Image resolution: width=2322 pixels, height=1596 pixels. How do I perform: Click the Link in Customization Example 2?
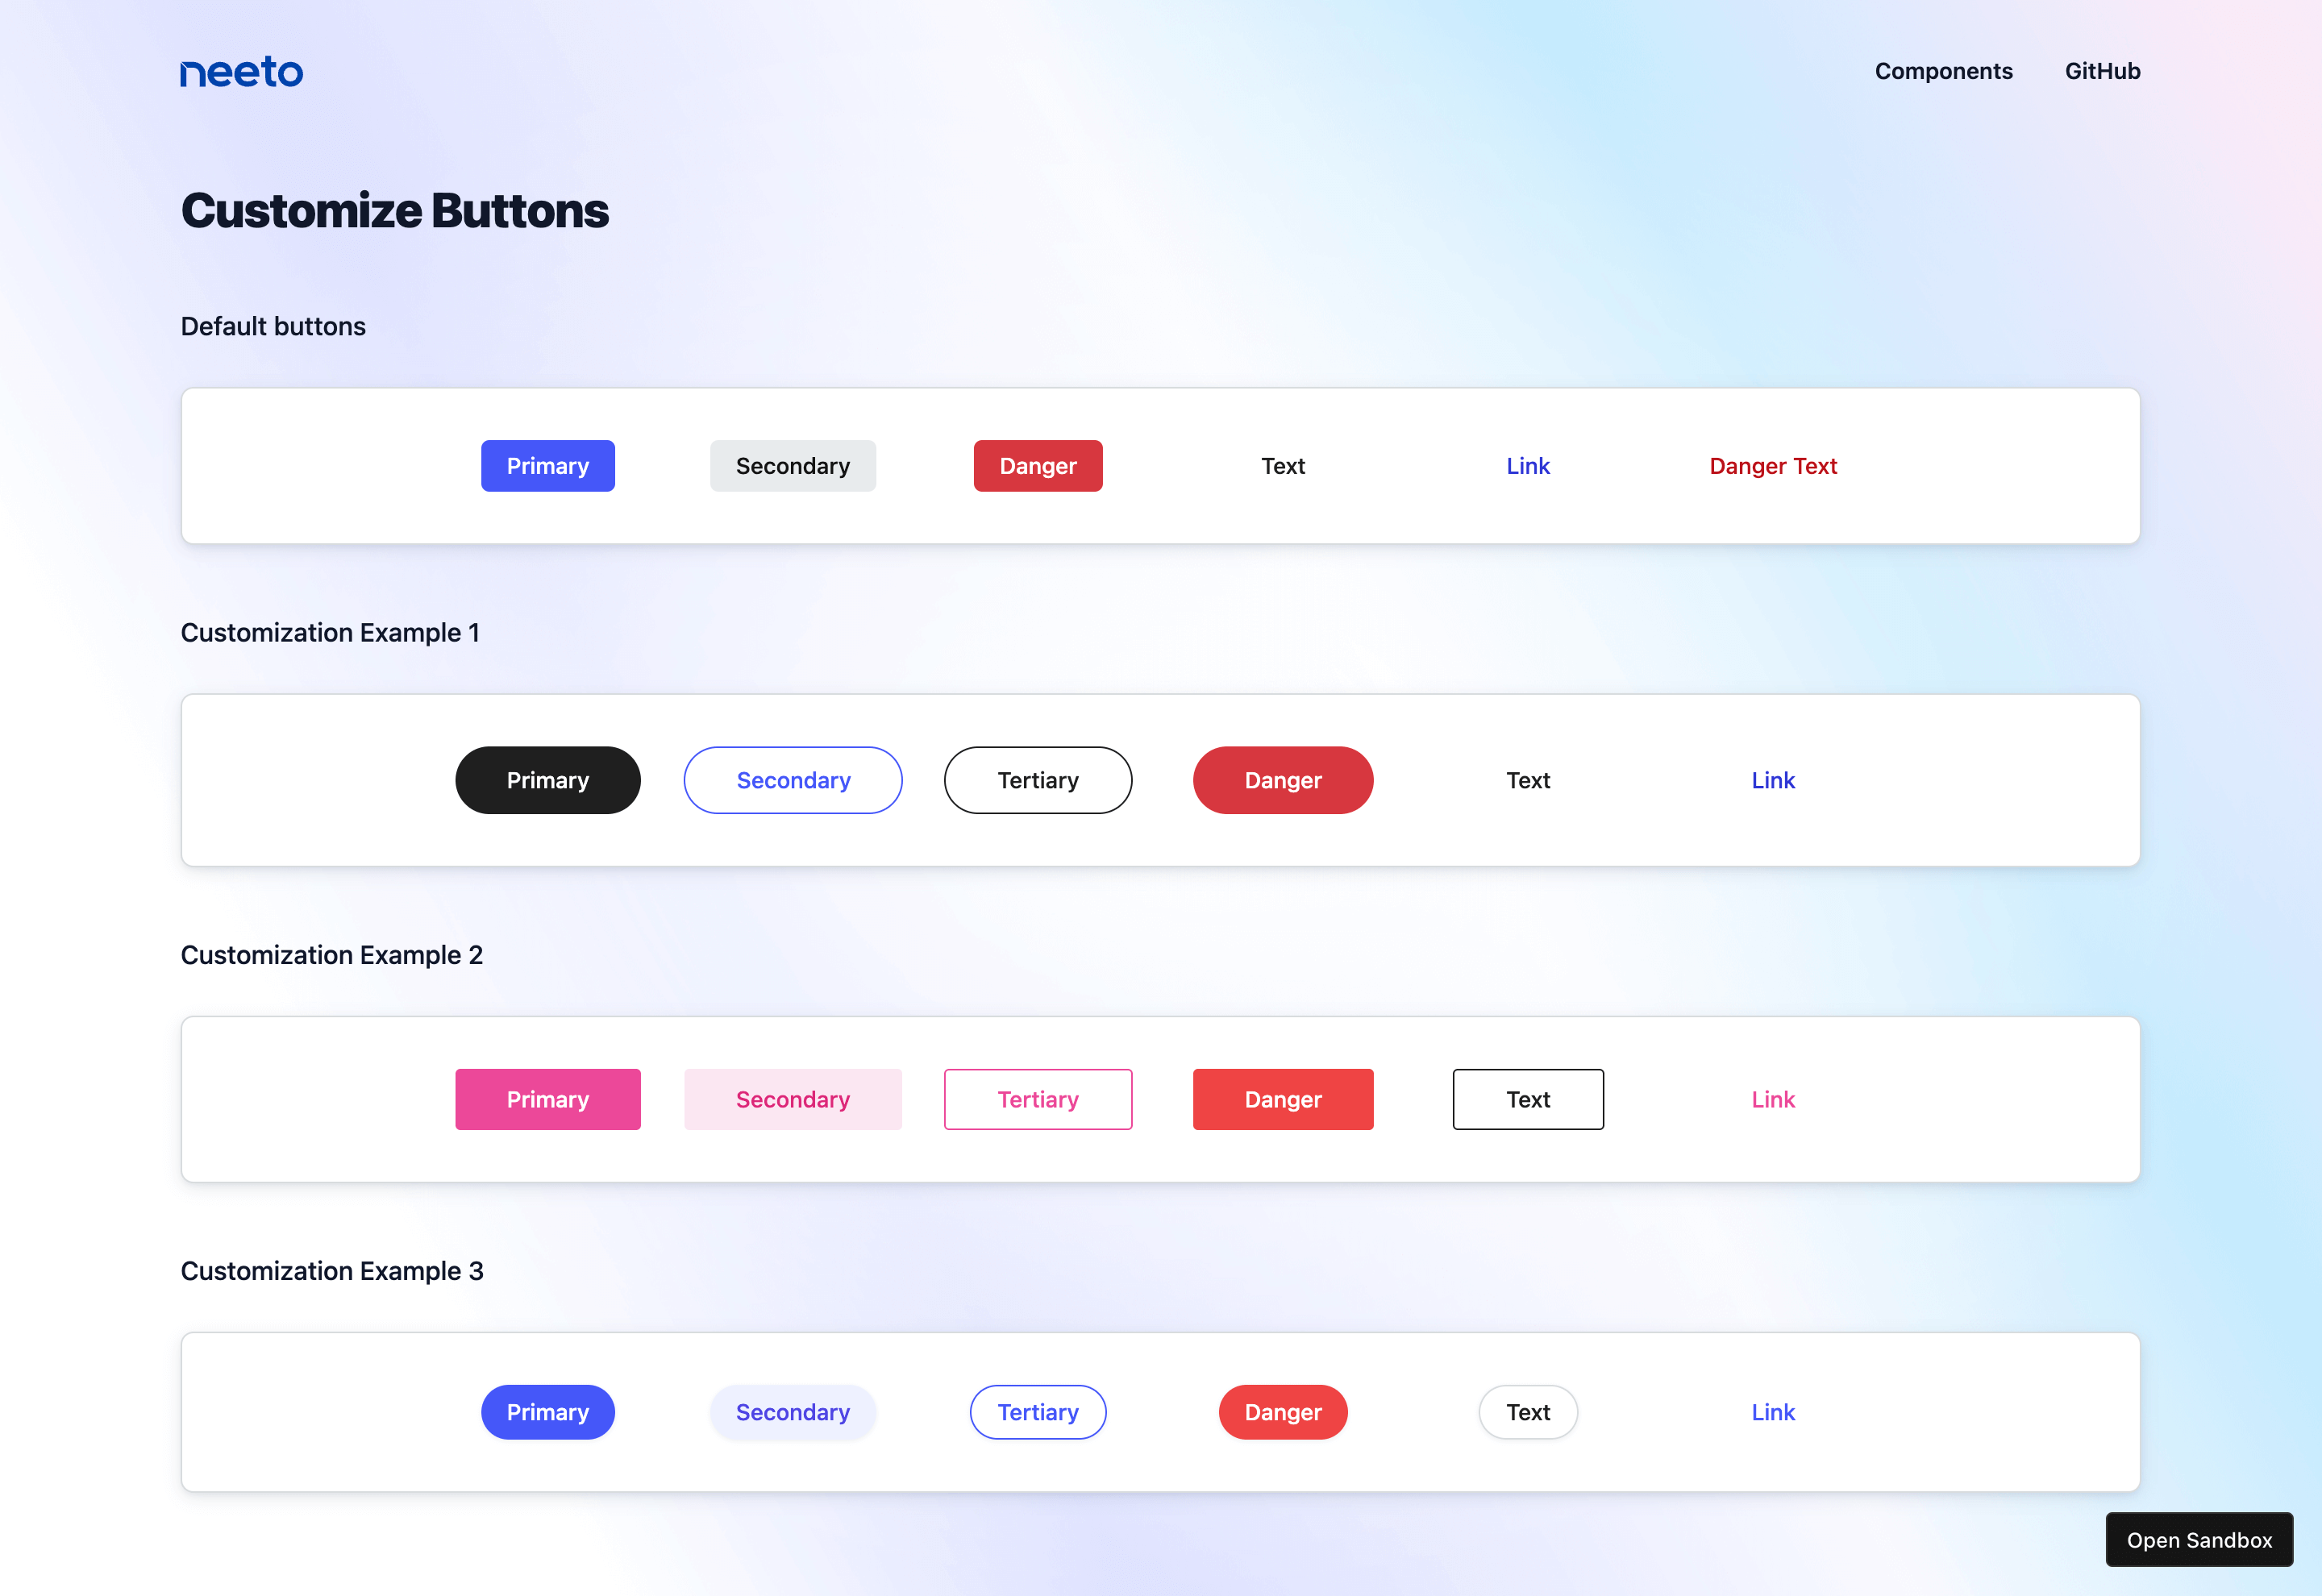tap(1773, 1097)
